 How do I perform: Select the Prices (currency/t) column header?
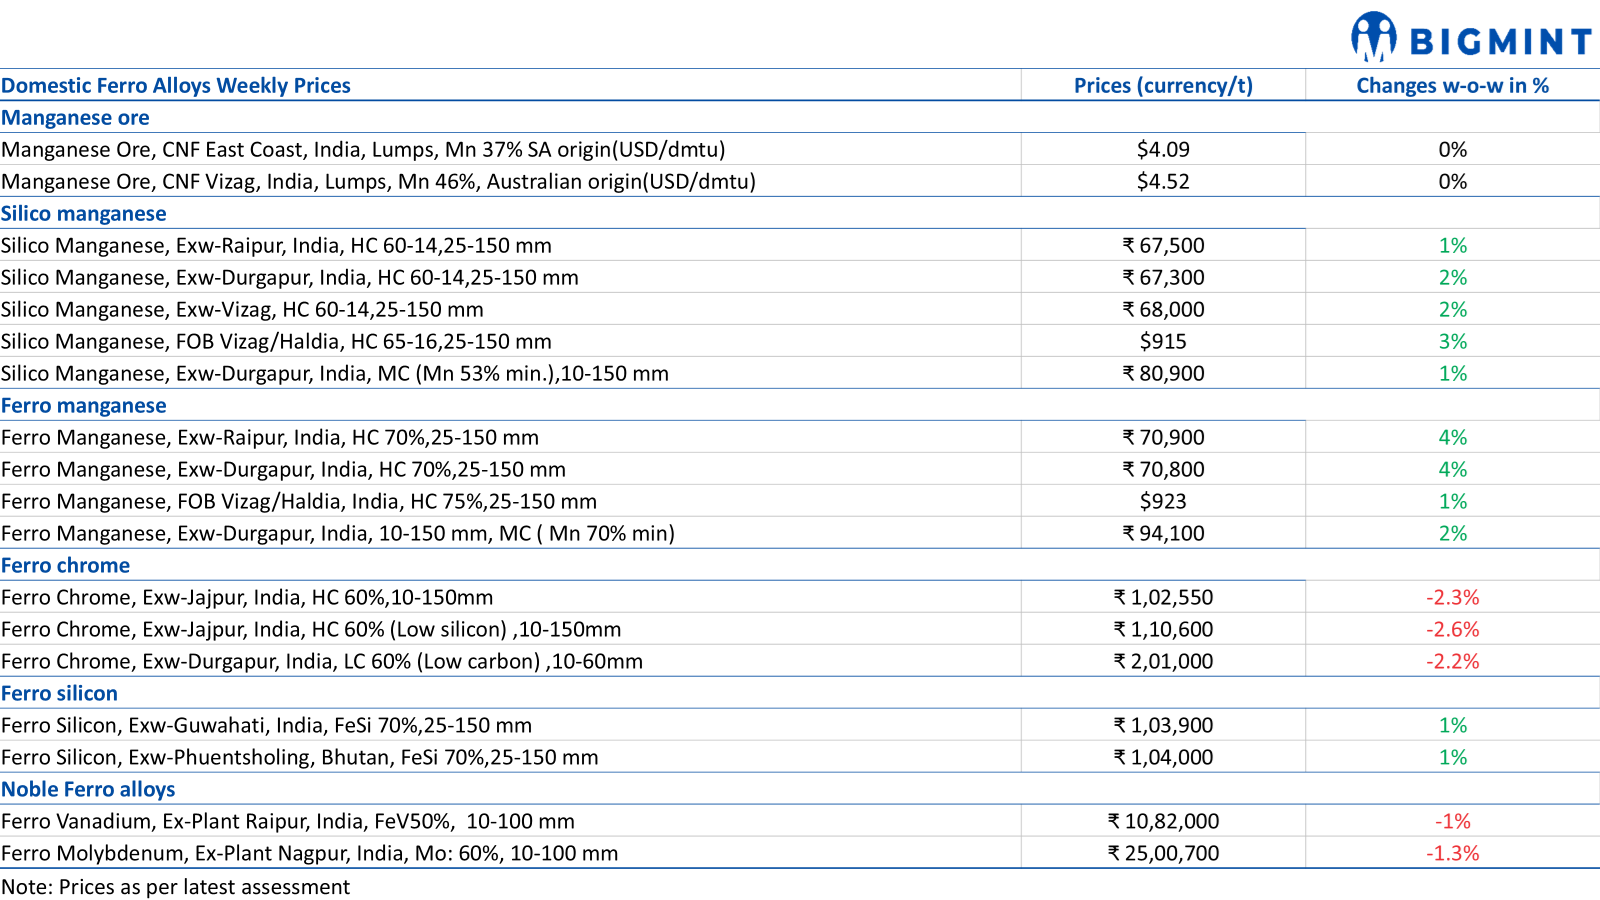tap(1162, 86)
